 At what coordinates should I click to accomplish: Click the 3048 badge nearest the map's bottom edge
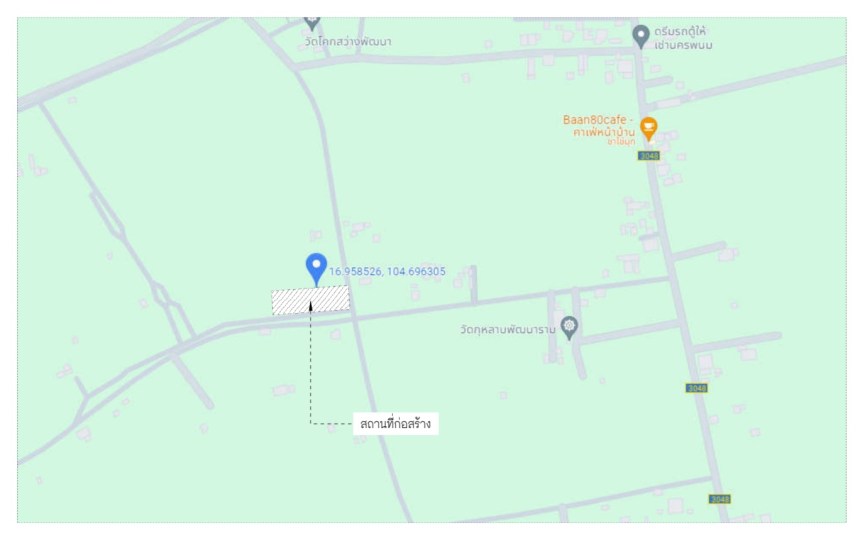(x=719, y=499)
